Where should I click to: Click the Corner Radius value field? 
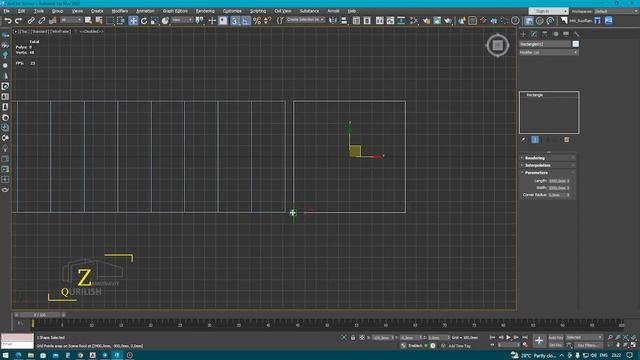(x=557, y=195)
